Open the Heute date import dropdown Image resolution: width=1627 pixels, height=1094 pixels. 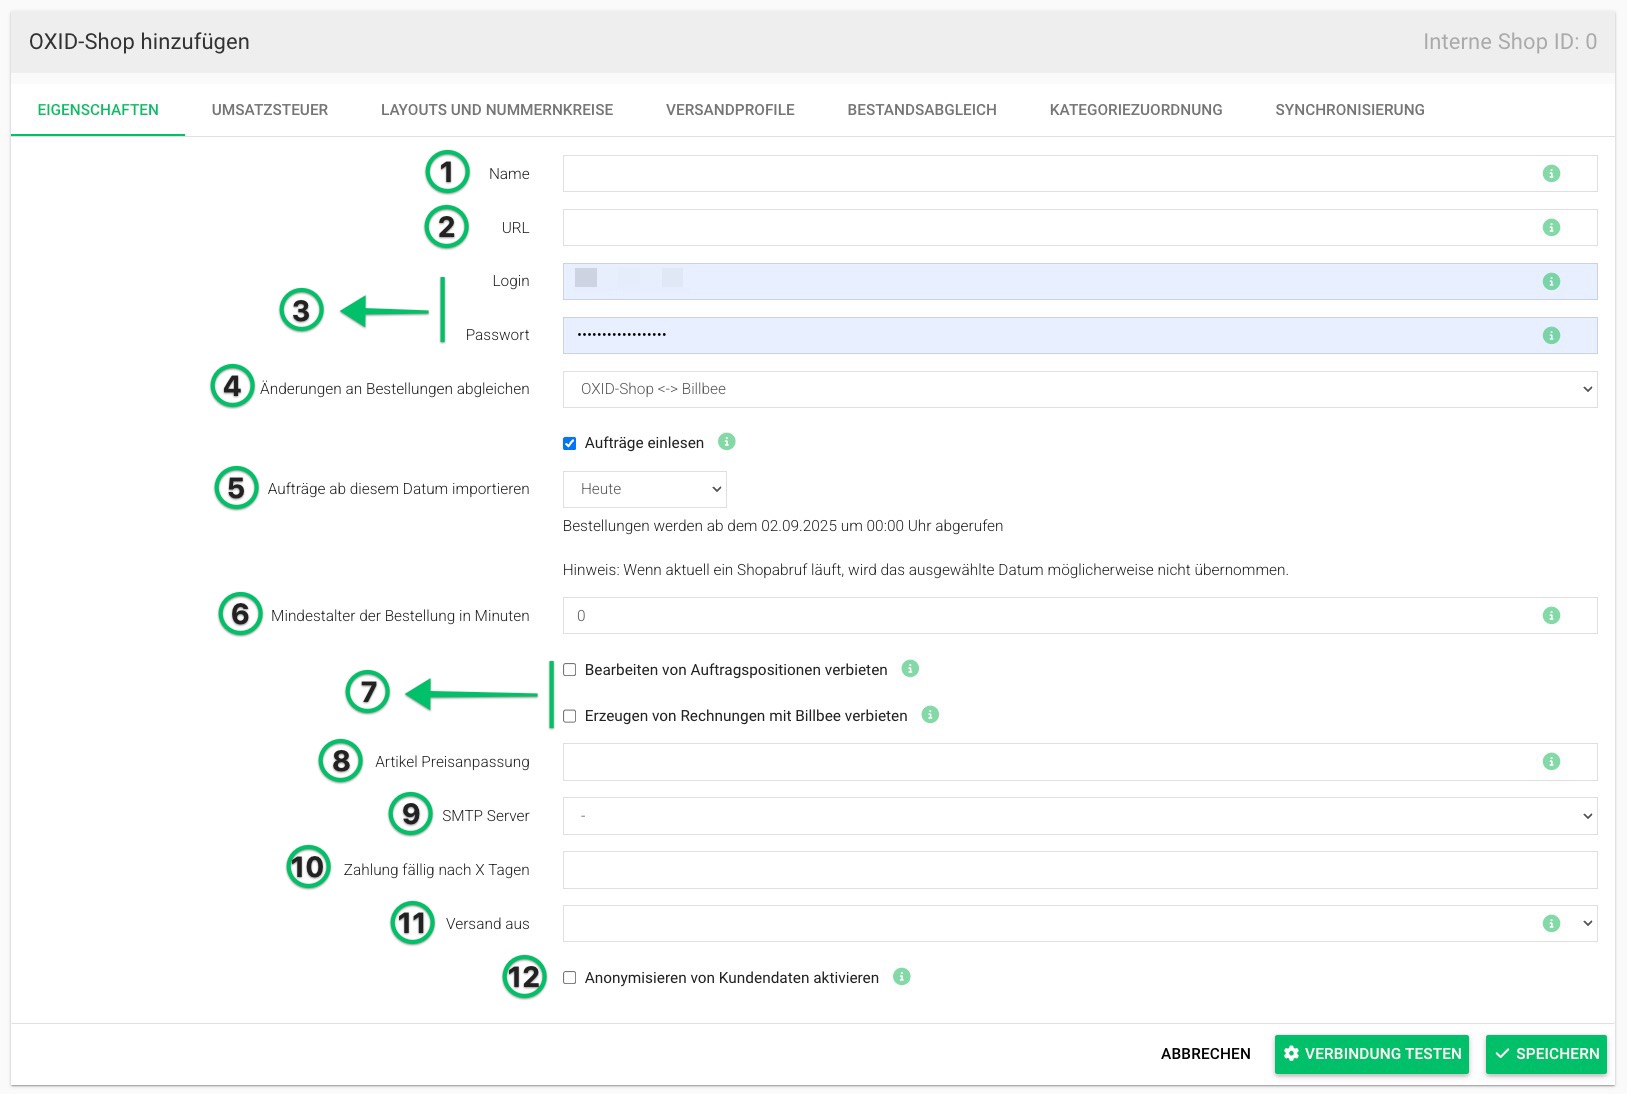645,489
